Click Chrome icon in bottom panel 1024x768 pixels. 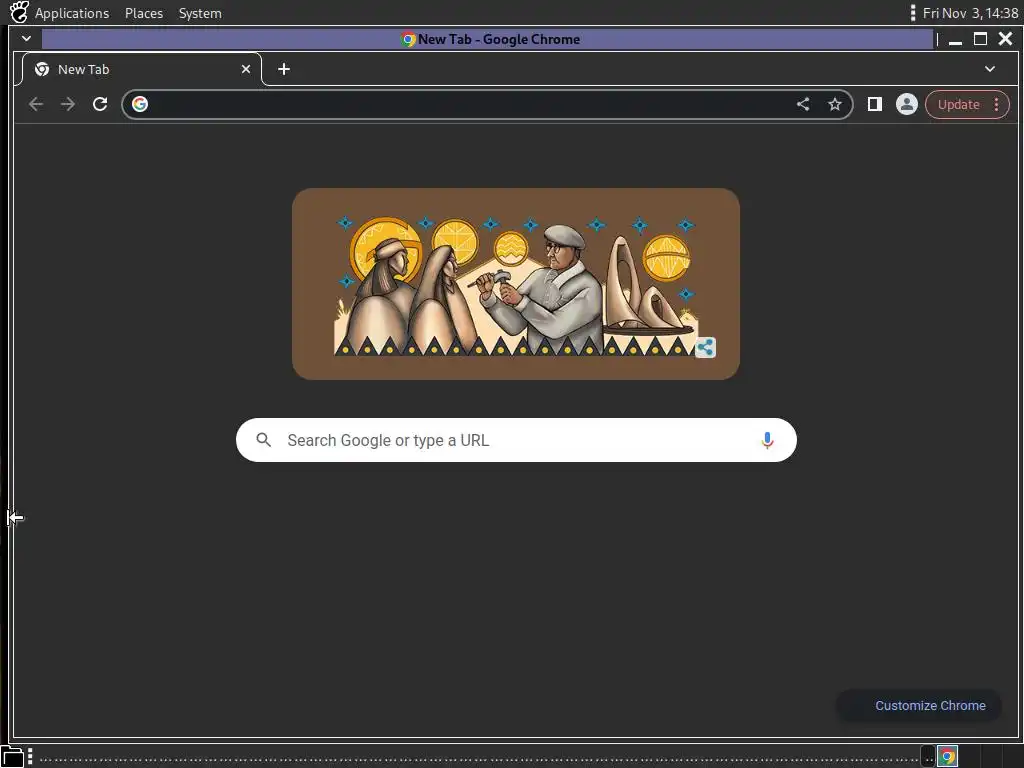coord(948,756)
